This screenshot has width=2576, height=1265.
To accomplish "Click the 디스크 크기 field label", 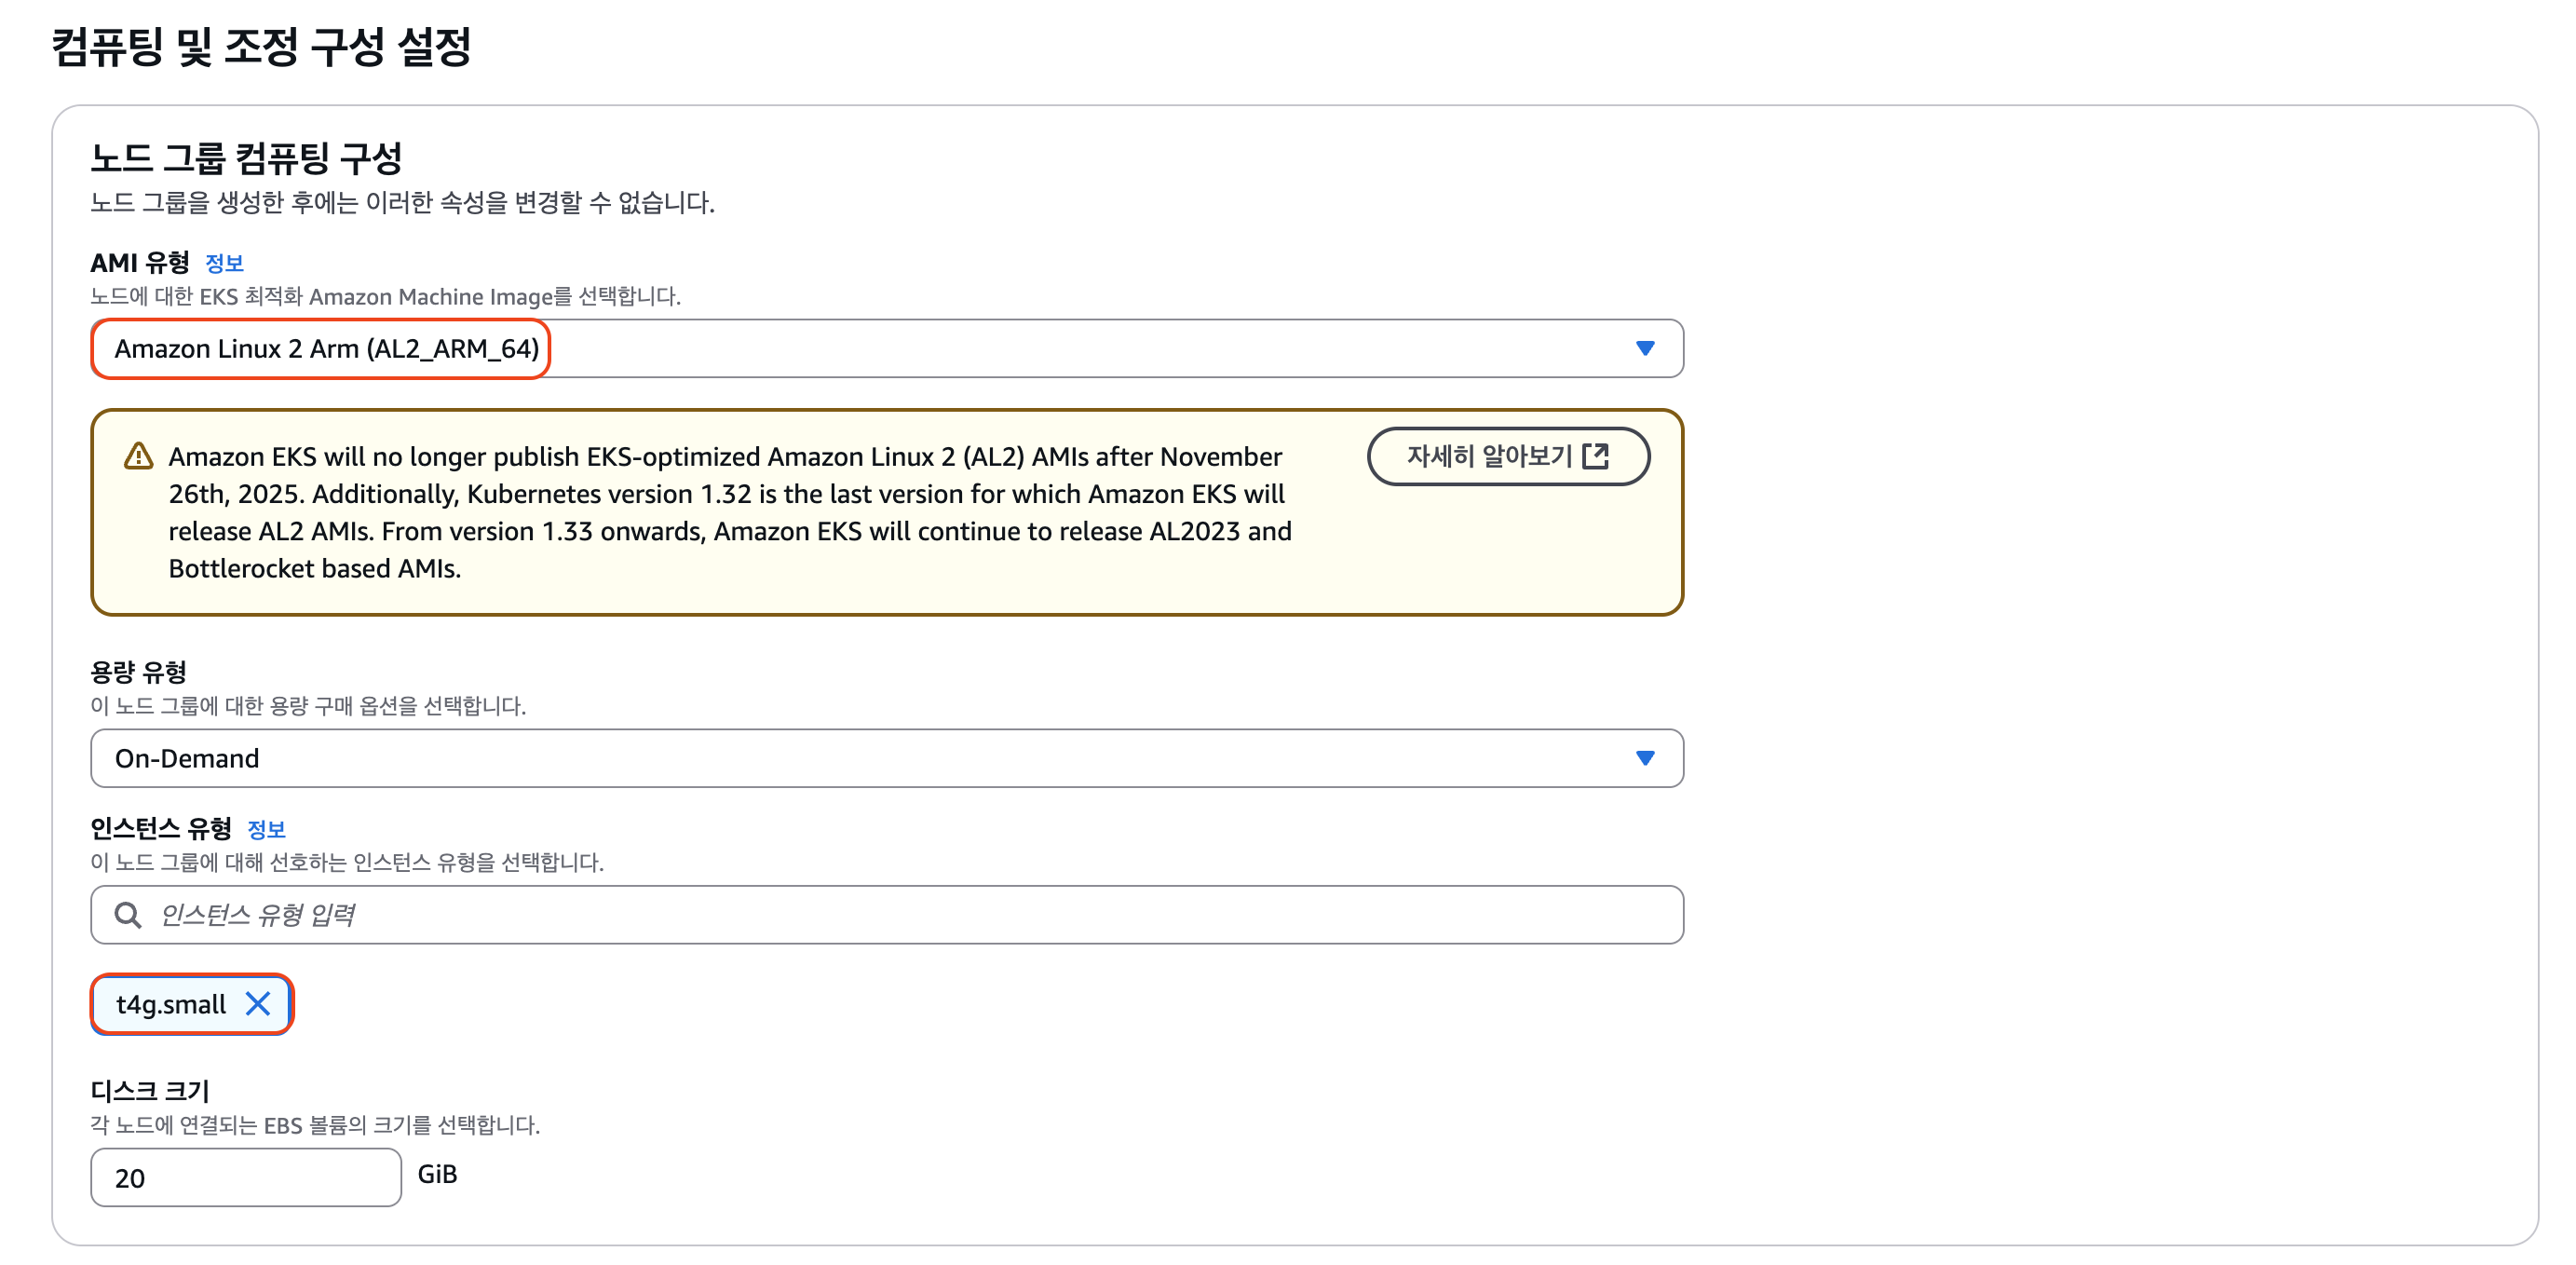I will click(x=150, y=1091).
